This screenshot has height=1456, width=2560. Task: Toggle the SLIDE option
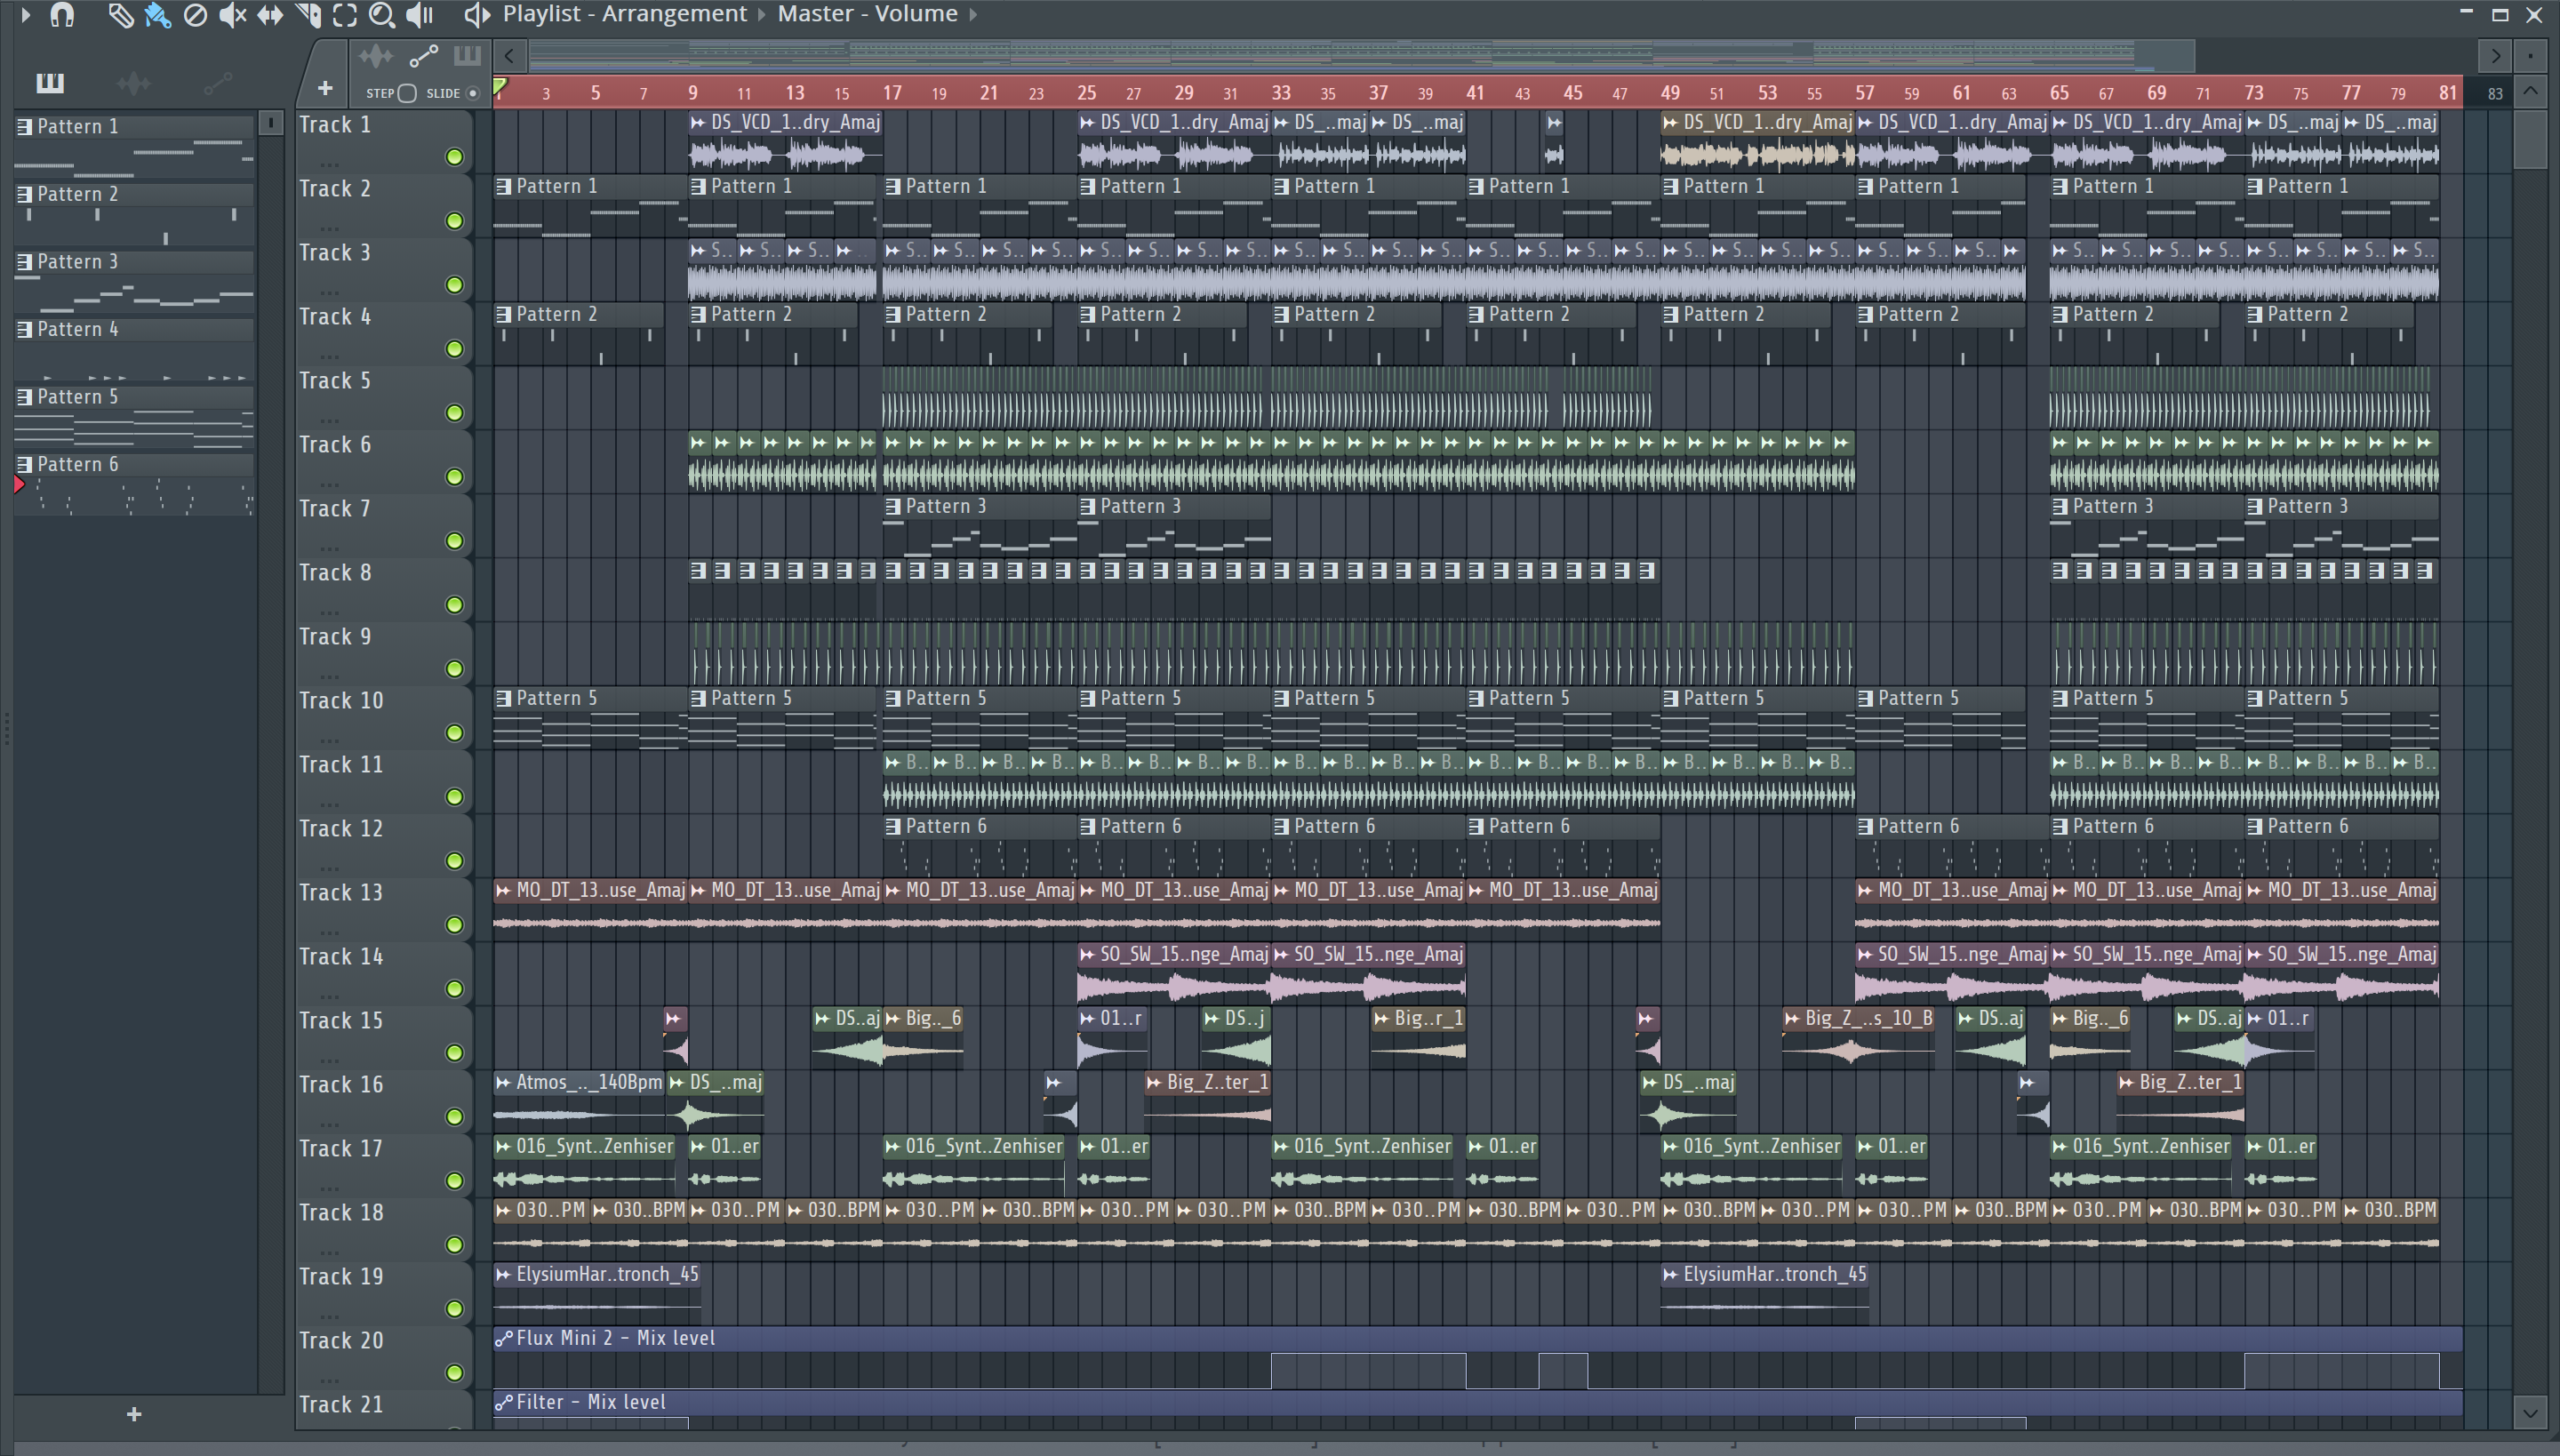473,93
